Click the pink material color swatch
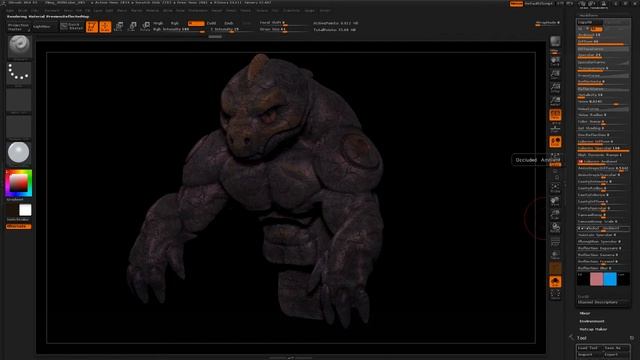The width and height of the screenshot is (640, 360). tap(596, 279)
